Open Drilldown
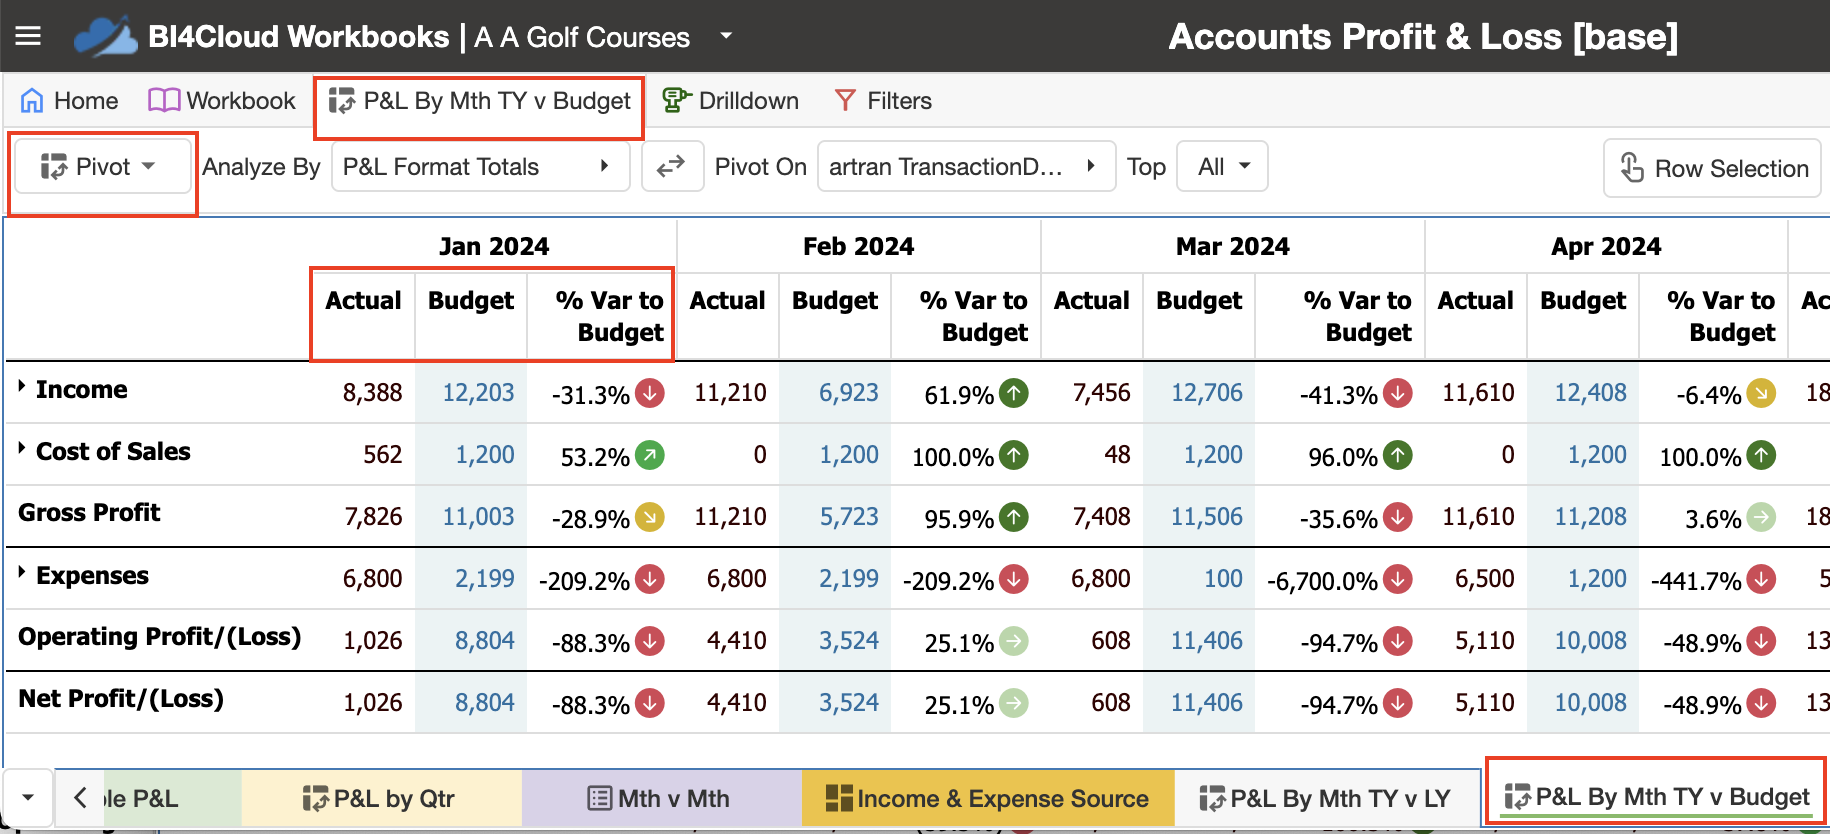 coord(730,101)
